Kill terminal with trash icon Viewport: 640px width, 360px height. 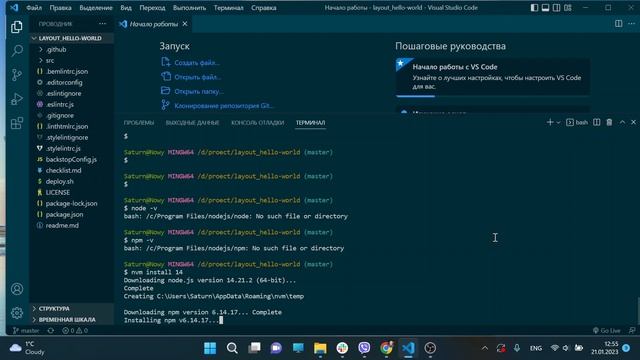coord(609,122)
